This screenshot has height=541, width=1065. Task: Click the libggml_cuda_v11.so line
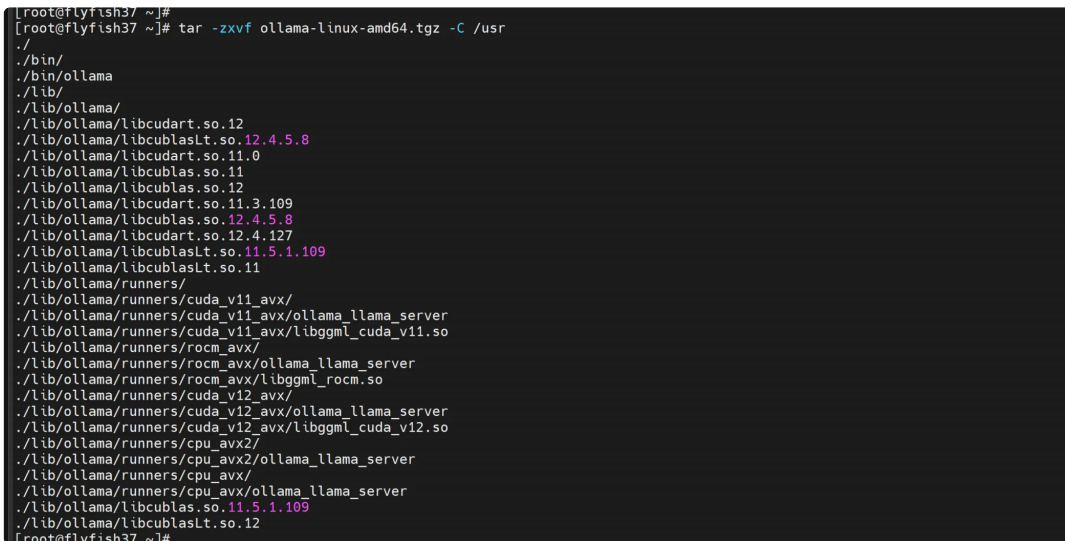click(232, 332)
